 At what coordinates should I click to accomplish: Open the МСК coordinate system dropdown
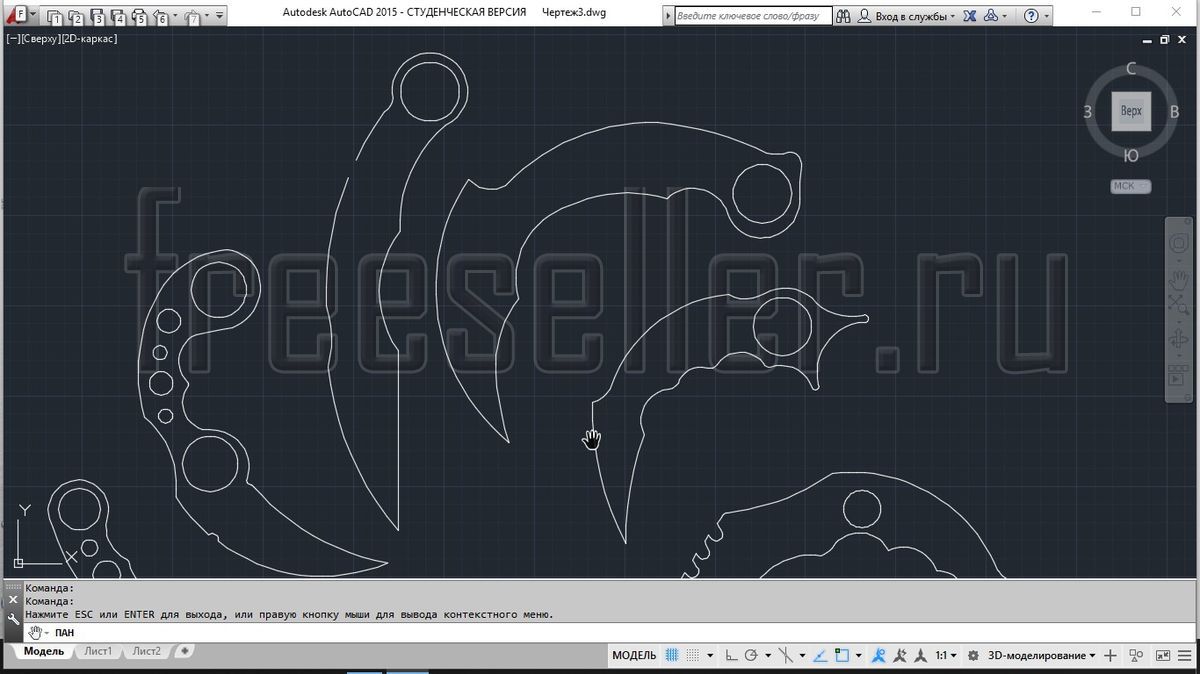coord(1131,186)
